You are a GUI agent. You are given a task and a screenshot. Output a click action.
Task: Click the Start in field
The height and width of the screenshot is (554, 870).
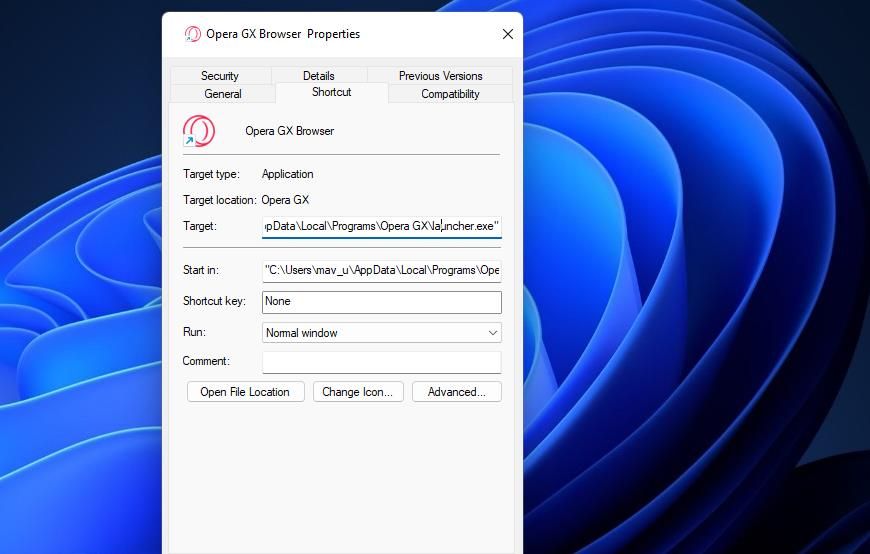(382, 270)
